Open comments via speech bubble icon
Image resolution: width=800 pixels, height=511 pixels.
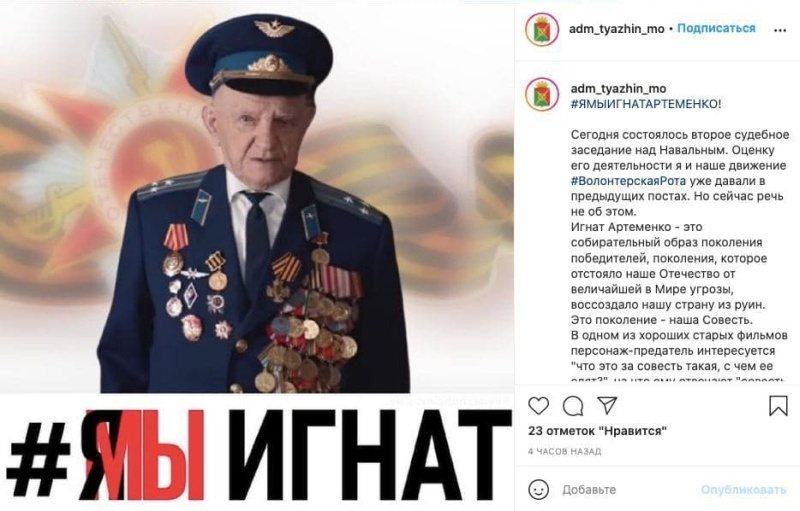click(x=573, y=406)
